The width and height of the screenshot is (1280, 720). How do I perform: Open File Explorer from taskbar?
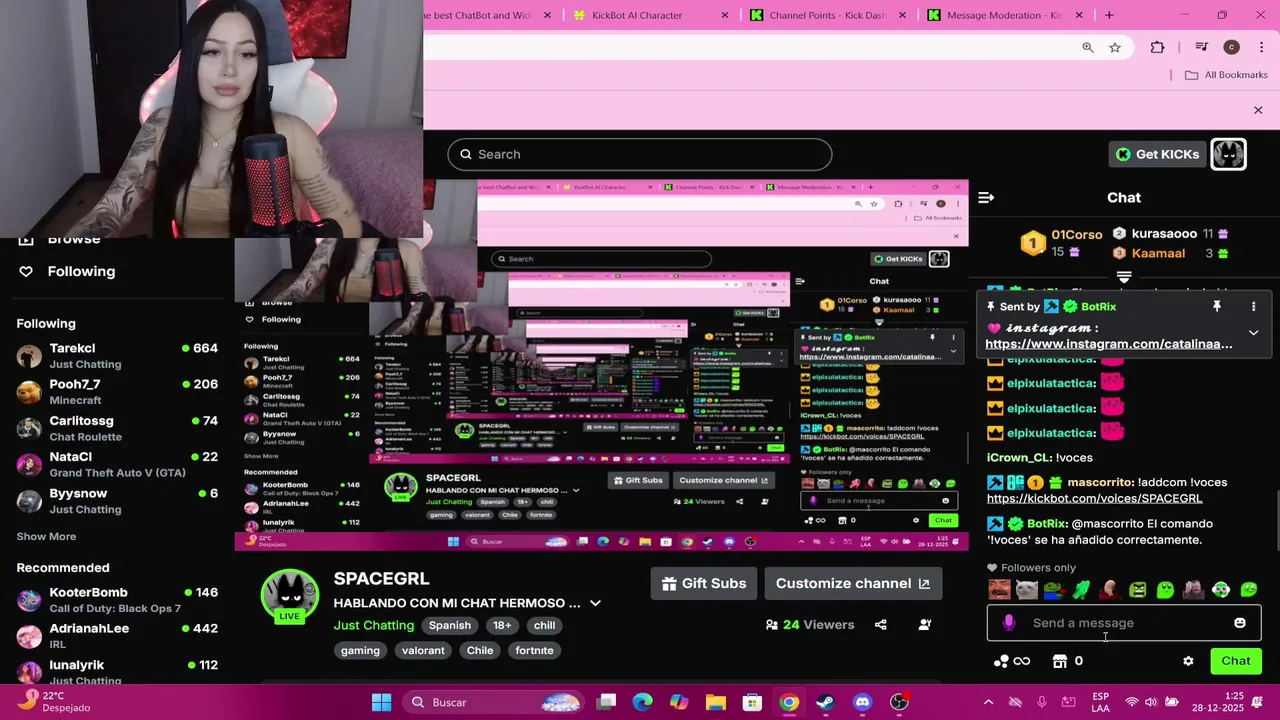tap(716, 702)
